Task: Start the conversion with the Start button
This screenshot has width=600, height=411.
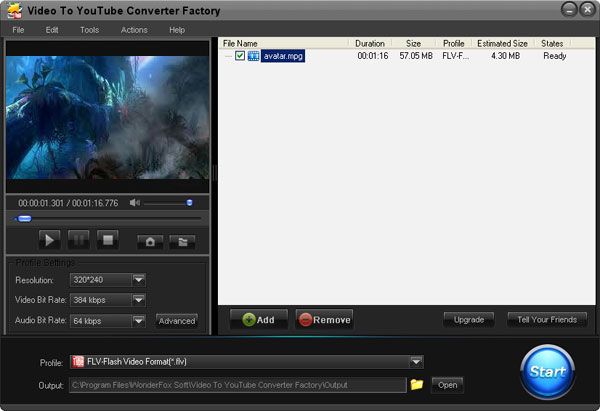Action: pyautogui.click(x=547, y=371)
